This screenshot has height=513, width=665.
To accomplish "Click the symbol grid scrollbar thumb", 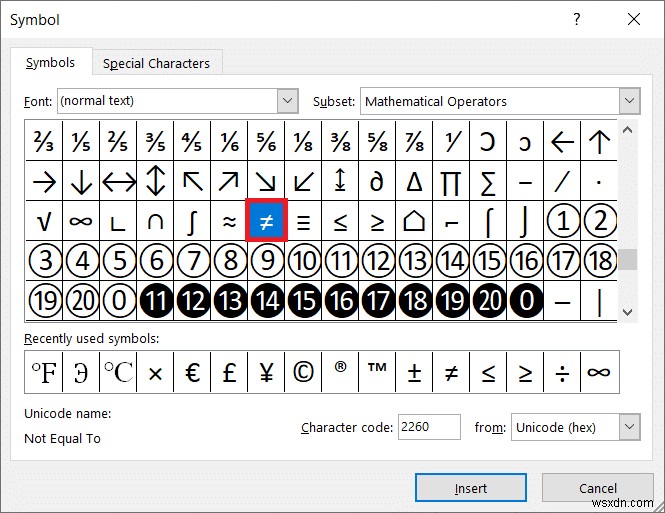I will (628, 259).
